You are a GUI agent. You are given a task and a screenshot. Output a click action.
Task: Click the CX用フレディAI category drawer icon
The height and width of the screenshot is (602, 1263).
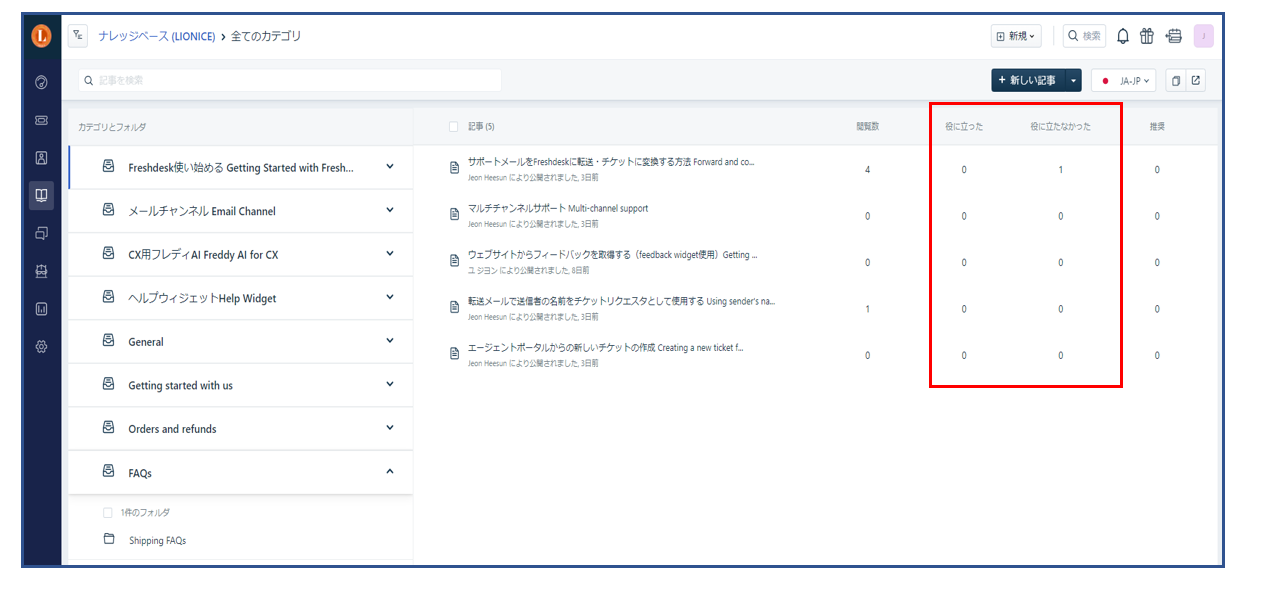(108, 253)
